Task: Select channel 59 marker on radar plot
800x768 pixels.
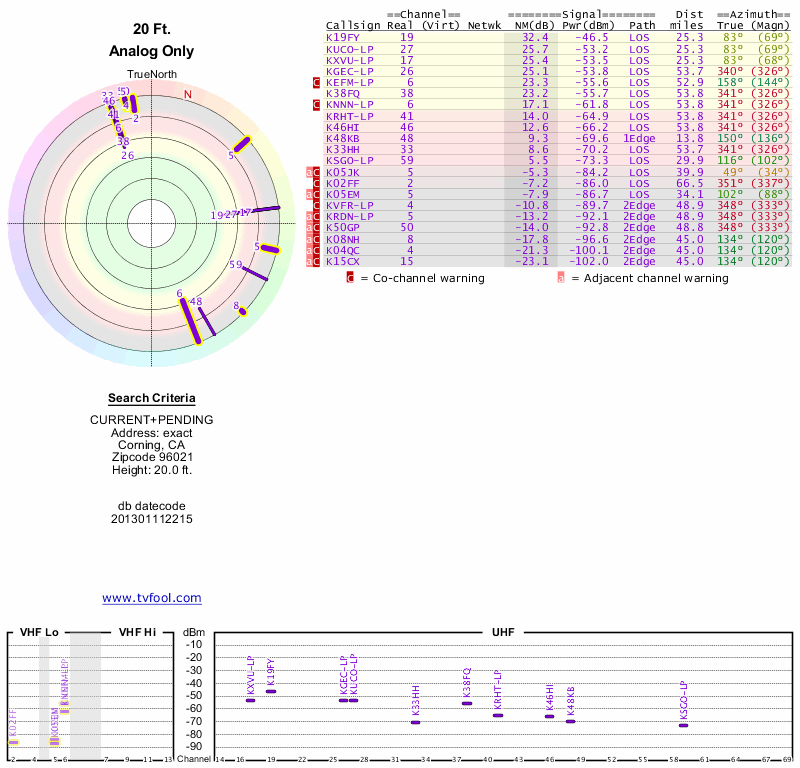Action: (256, 273)
